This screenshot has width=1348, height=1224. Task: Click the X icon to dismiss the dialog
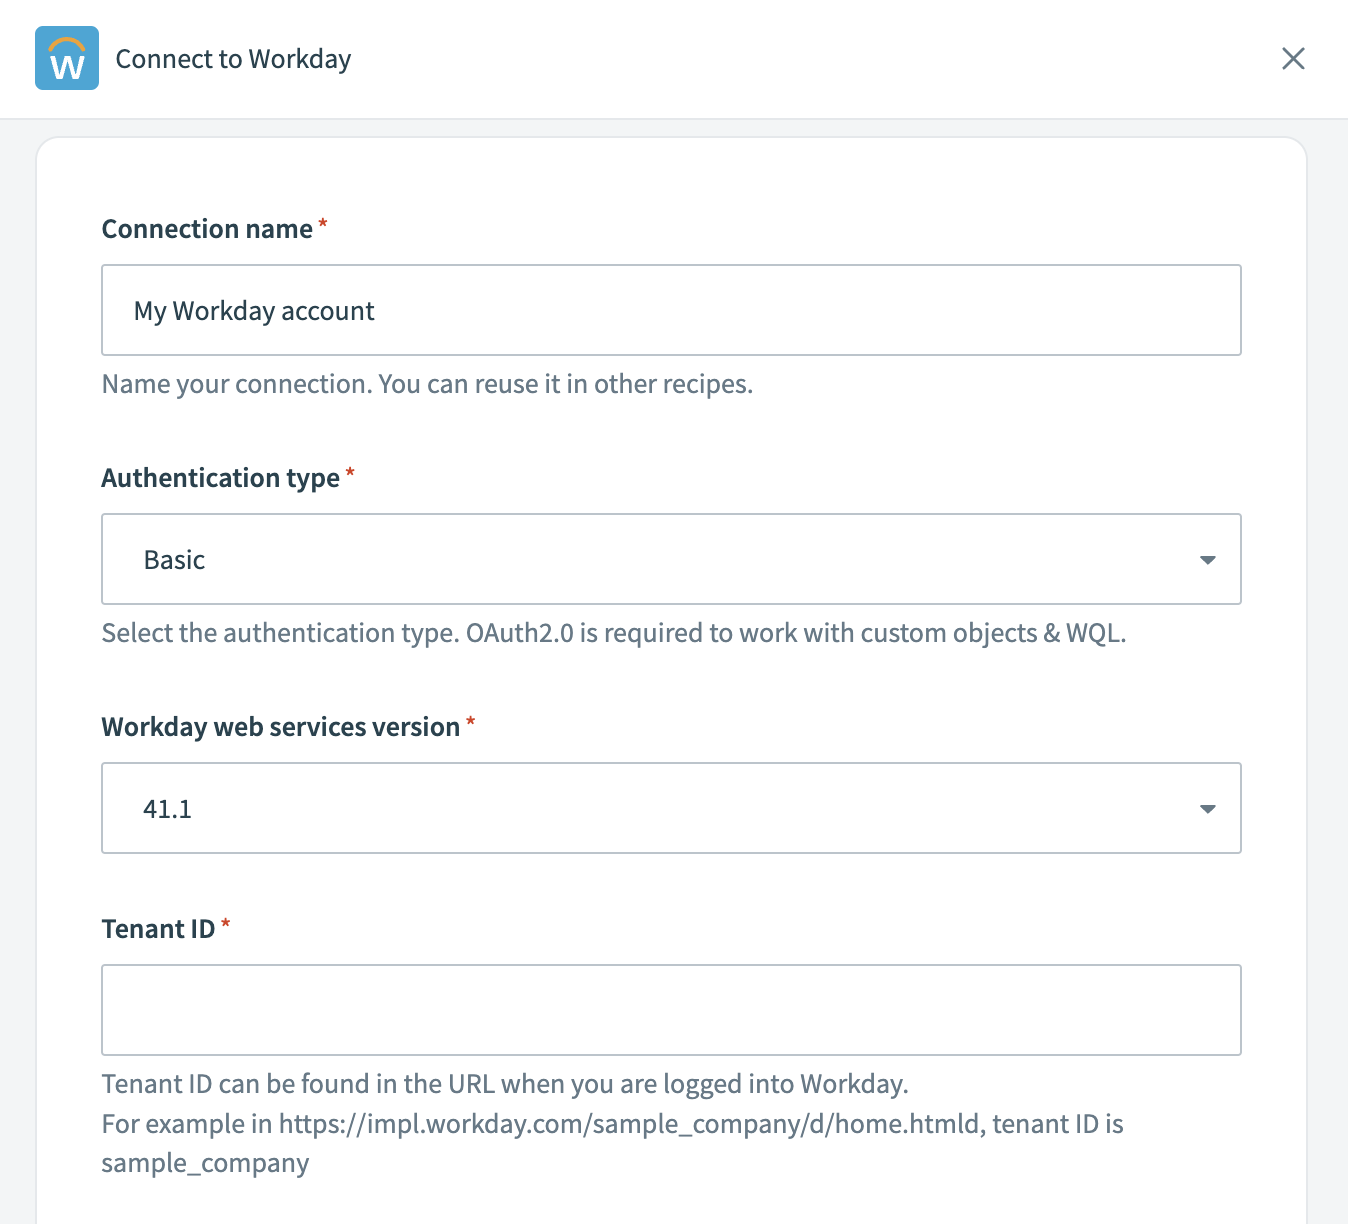point(1293,58)
